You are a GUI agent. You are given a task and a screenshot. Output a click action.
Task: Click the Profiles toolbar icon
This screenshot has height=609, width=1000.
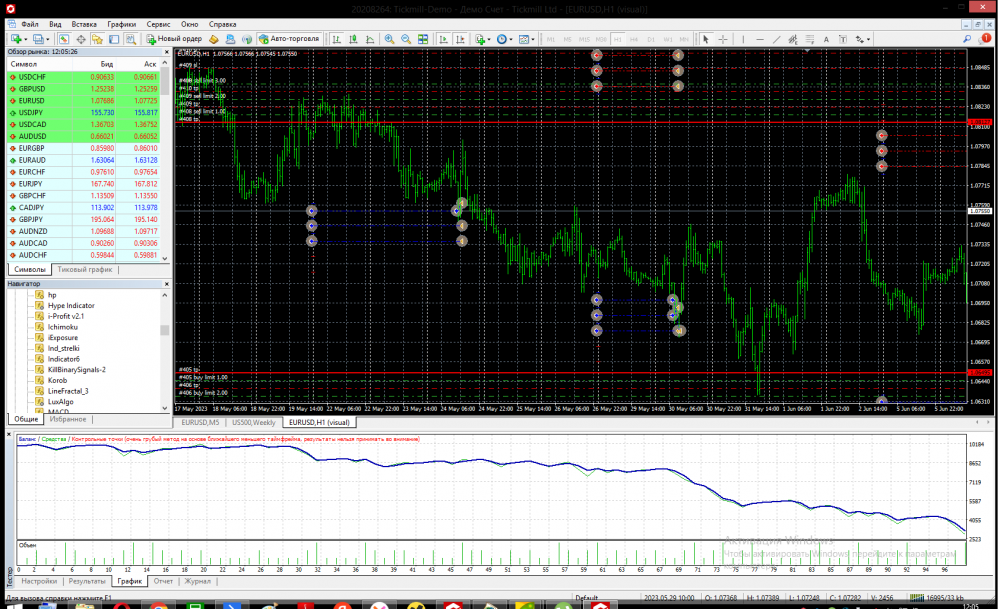pyautogui.click(x=38, y=39)
